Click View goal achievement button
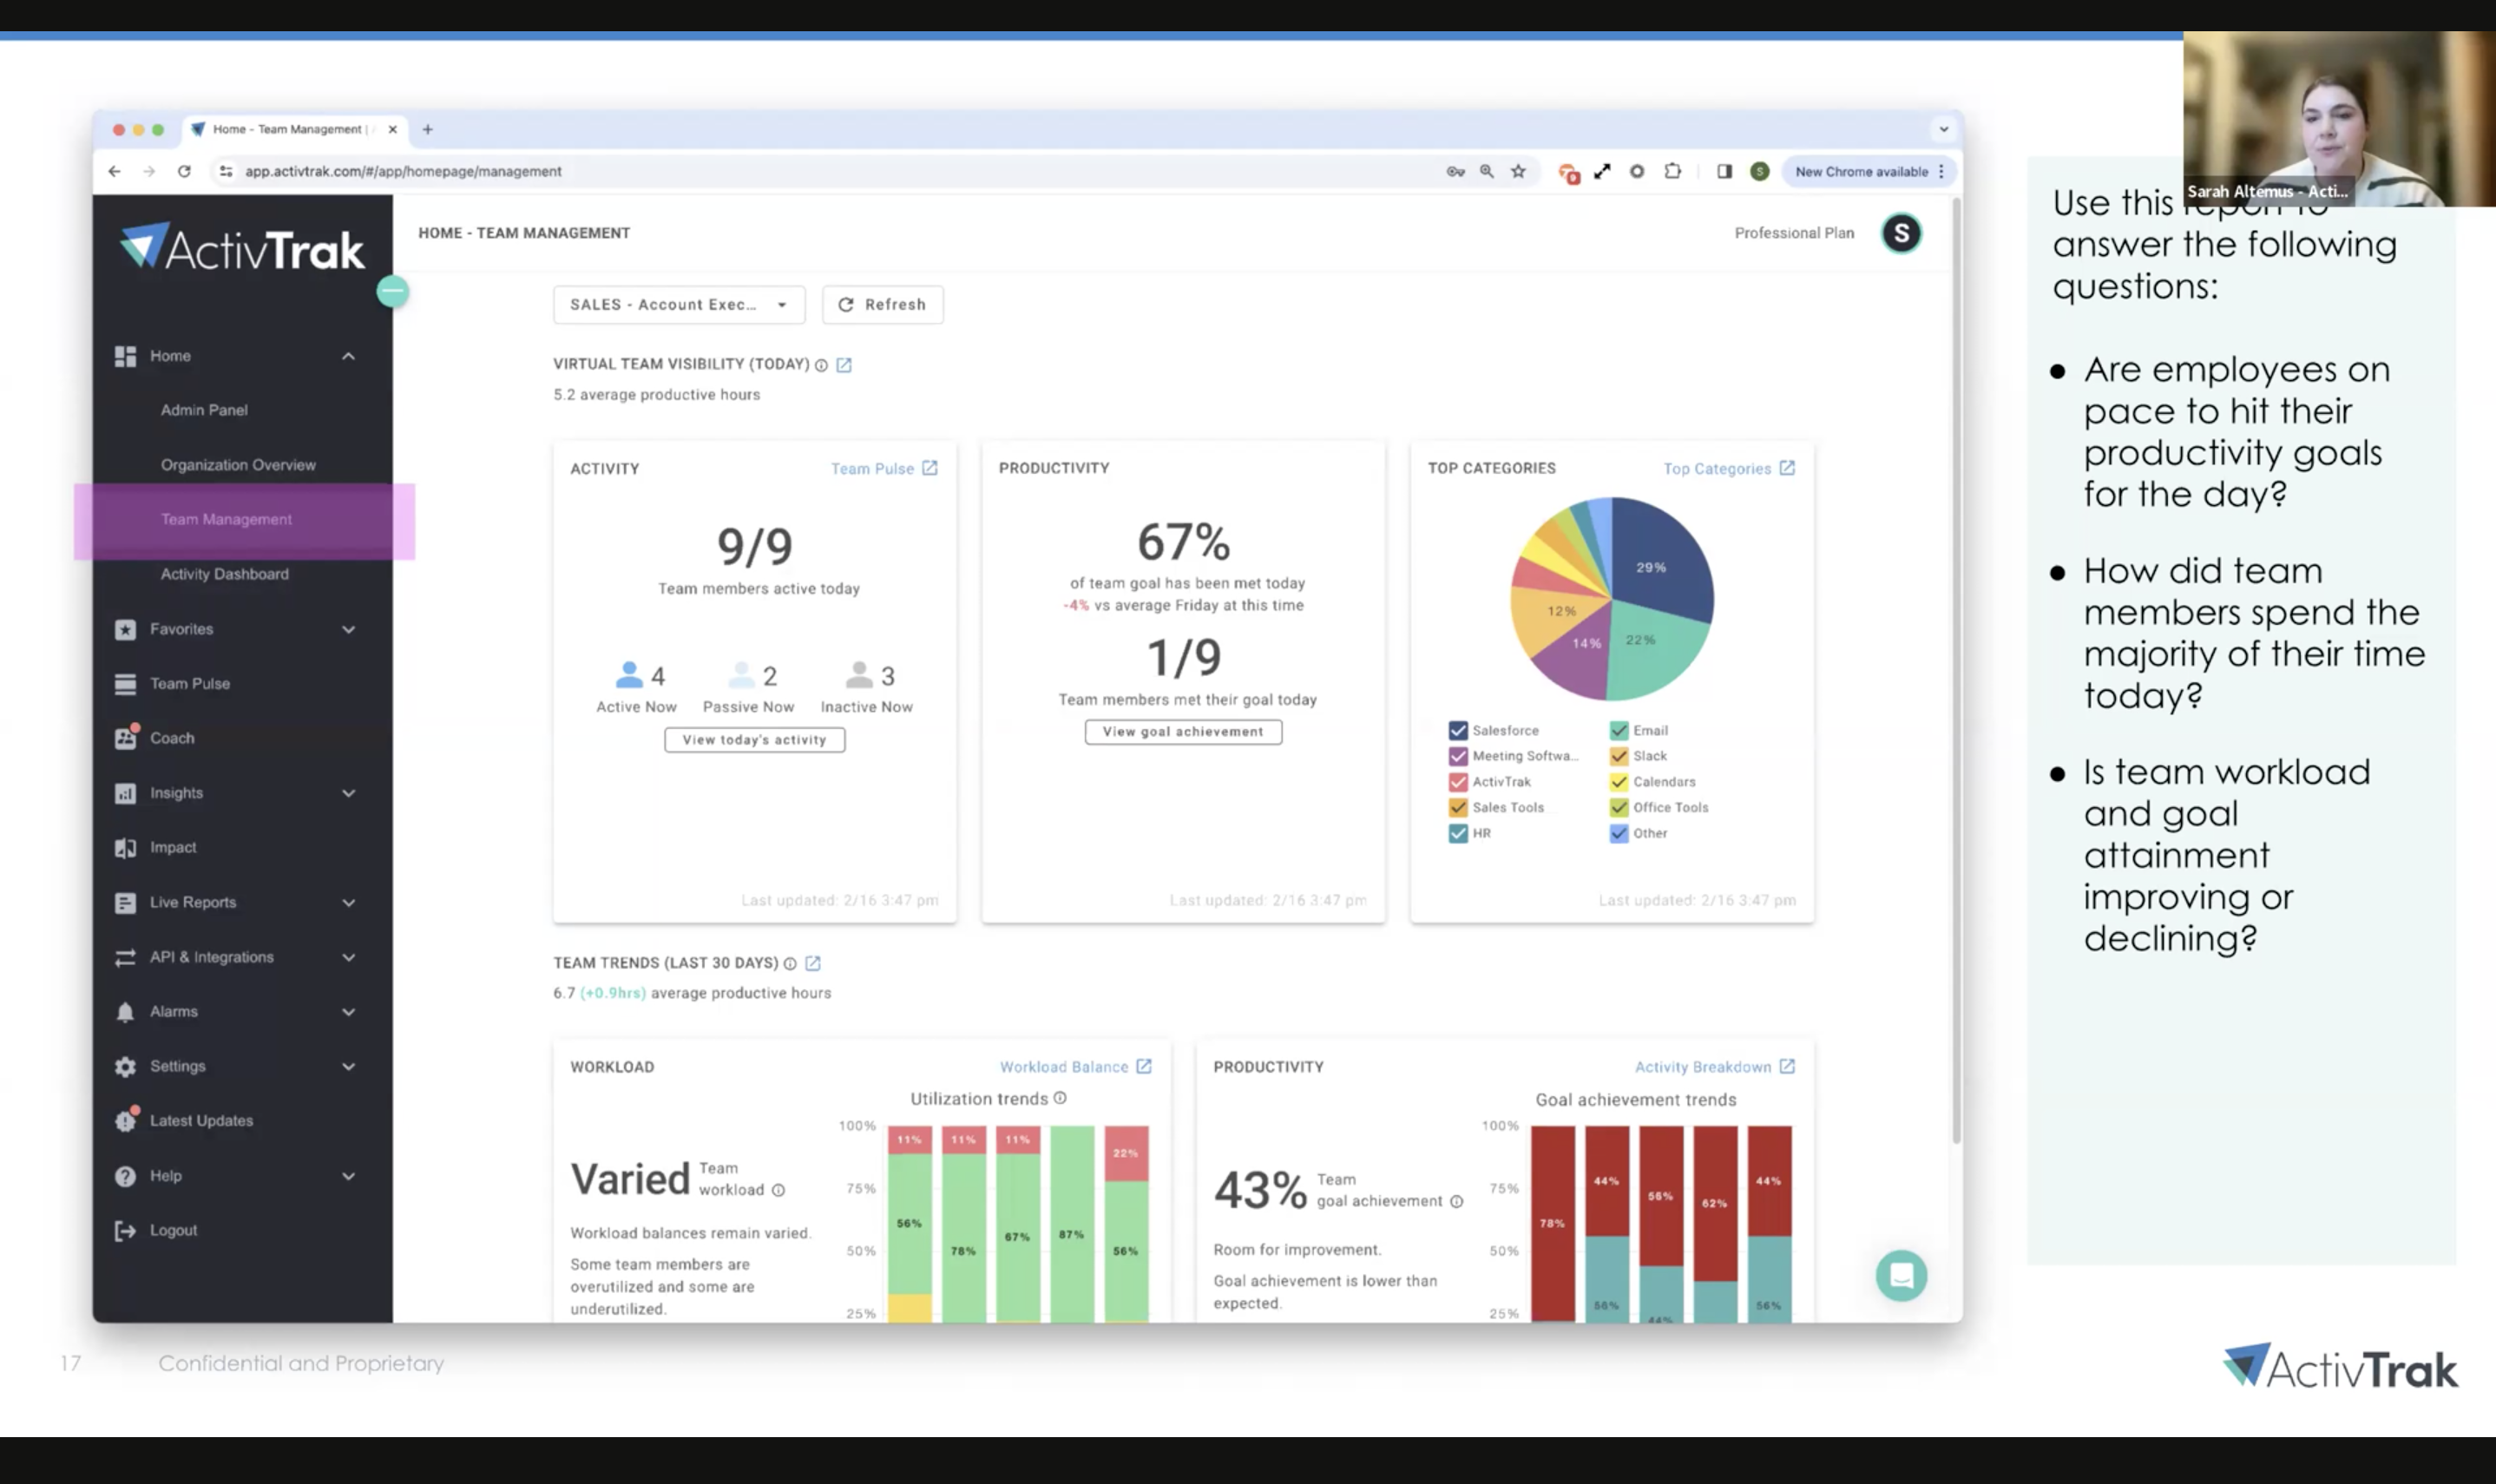 (x=1183, y=732)
